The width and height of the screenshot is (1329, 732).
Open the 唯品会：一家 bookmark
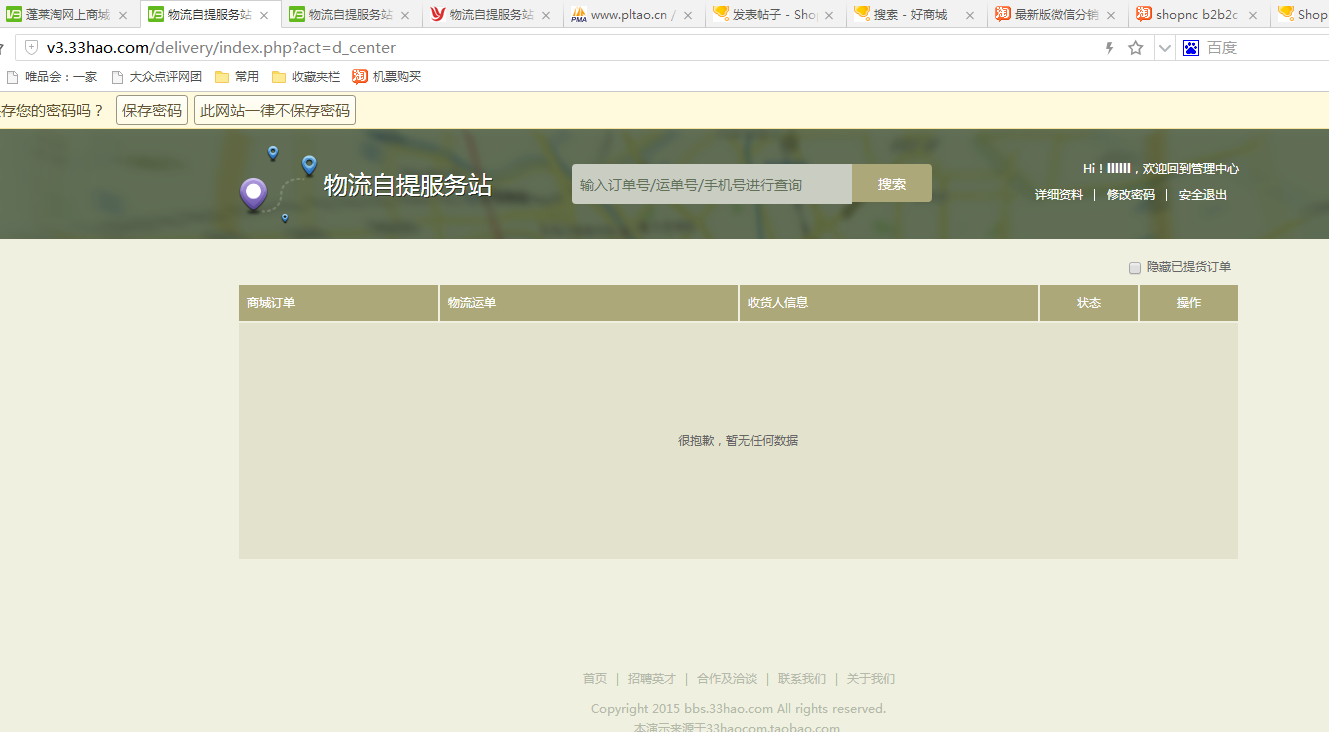point(52,77)
